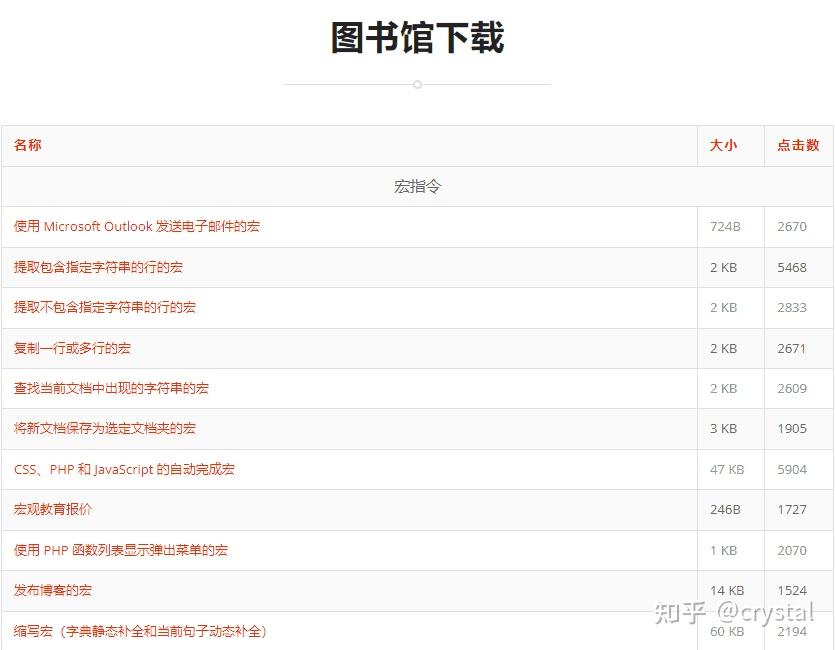Open the 使用 Microsoft Outlook 发送电子邮件的宏 link
Image resolution: width=835 pixels, height=650 pixels.
click(x=135, y=226)
